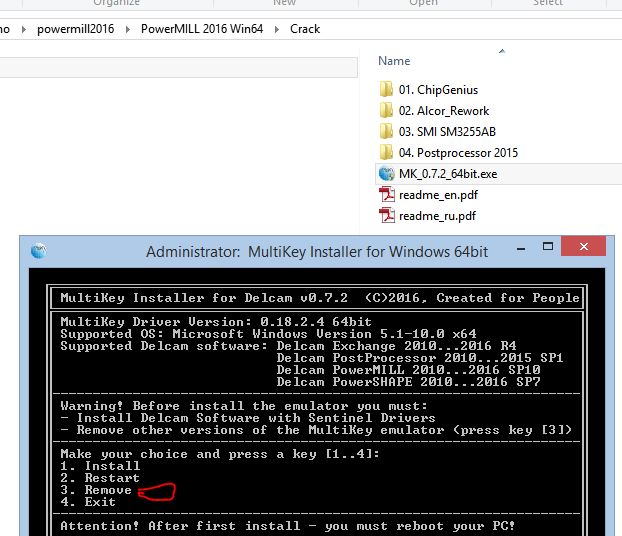Navigate to powermill2016 in the breadcrumb

point(75,29)
